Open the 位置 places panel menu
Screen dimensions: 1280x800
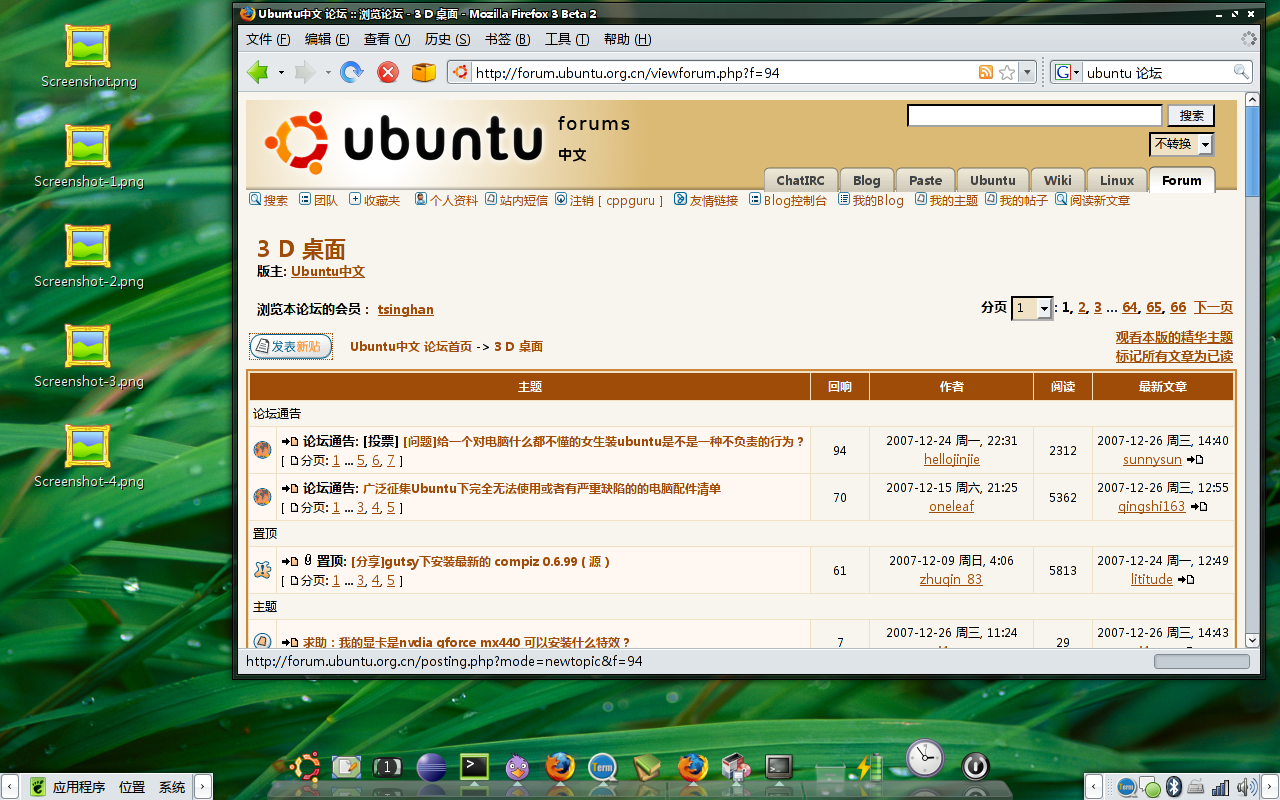tap(132, 787)
